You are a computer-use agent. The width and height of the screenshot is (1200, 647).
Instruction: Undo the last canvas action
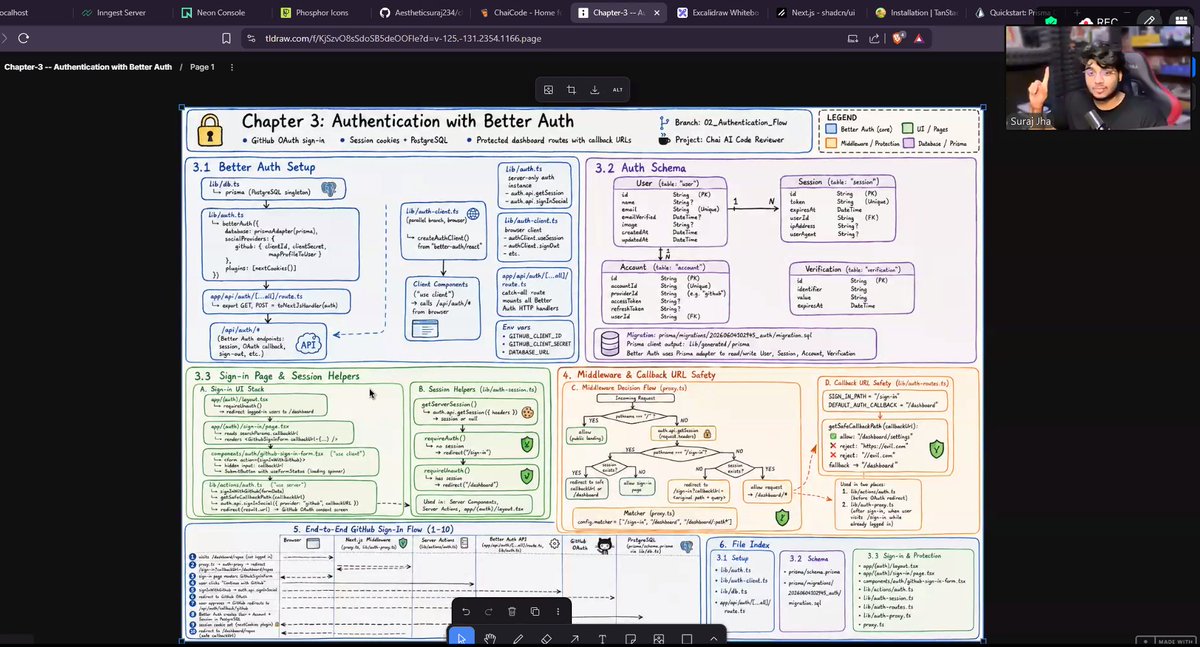(465, 611)
